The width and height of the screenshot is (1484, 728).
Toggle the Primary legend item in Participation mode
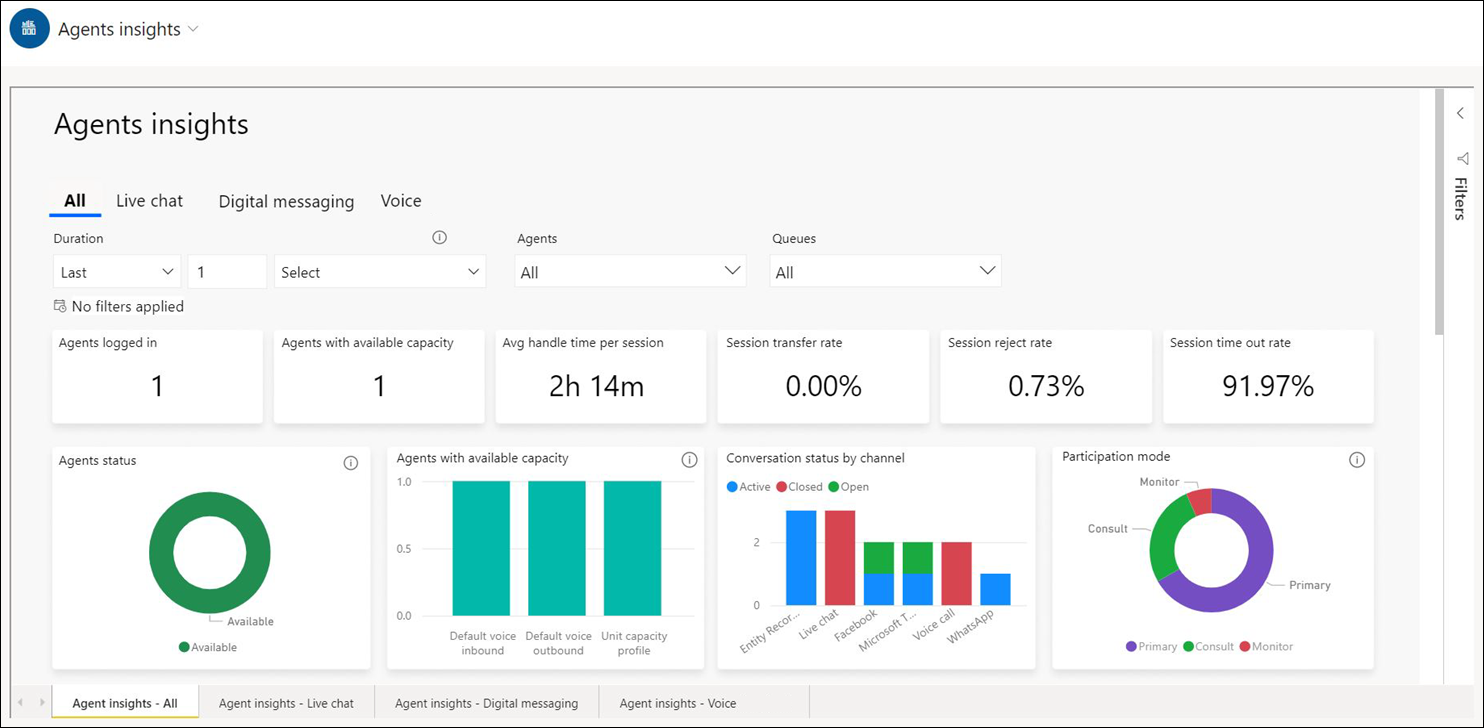1151,646
